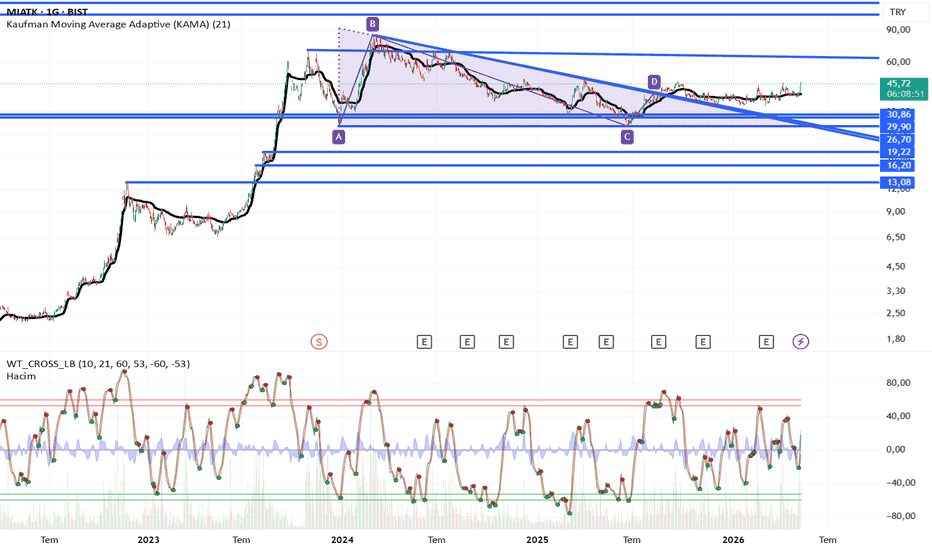Select the pattern point label B
Screen dimensions: 932x550
pos(372,24)
